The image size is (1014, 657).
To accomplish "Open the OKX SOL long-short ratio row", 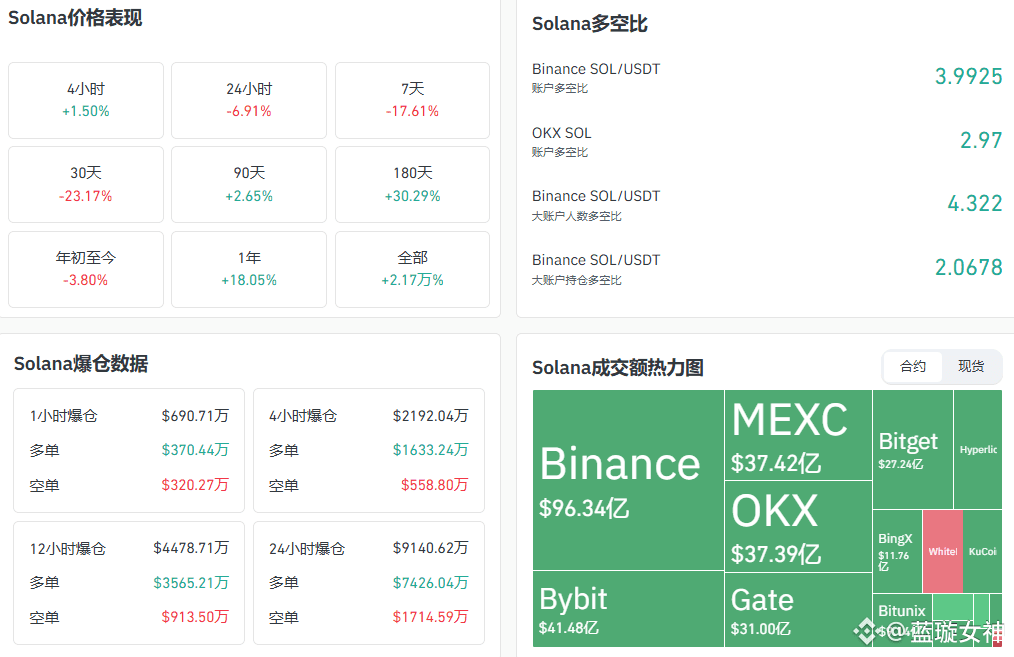I will (x=766, y=141).
